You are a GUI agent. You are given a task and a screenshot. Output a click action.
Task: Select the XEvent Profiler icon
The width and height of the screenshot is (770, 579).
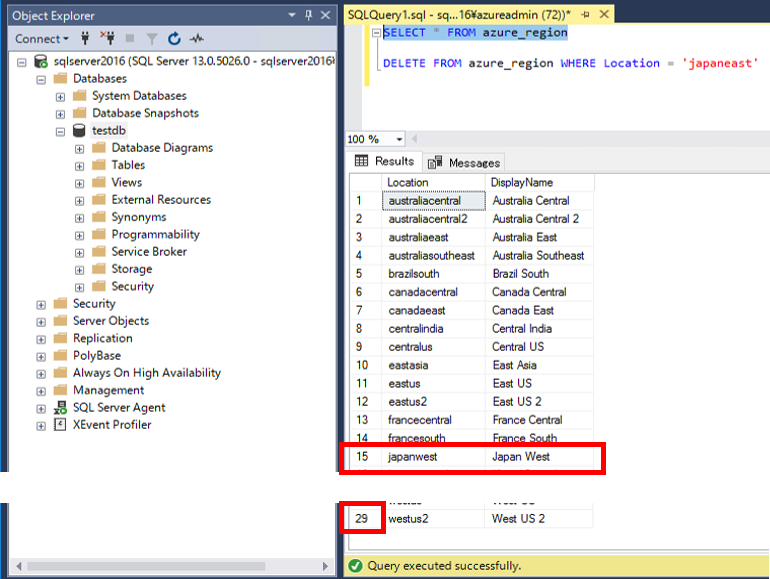point(60,425)
